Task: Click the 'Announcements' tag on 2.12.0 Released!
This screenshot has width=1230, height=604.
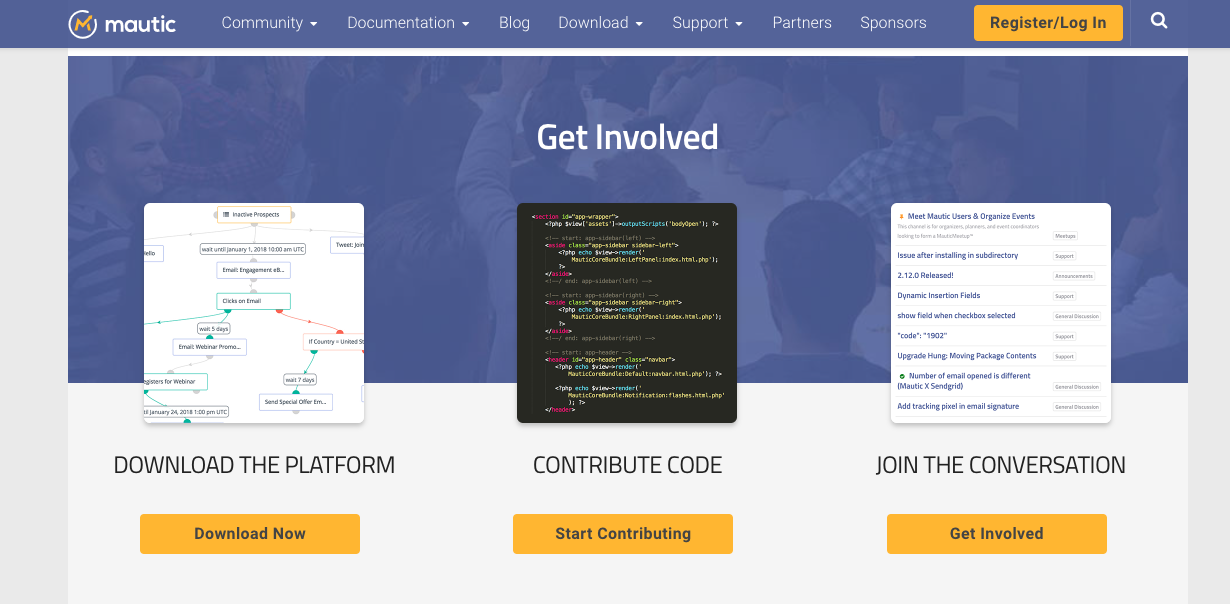Action: click(1074, 276)
